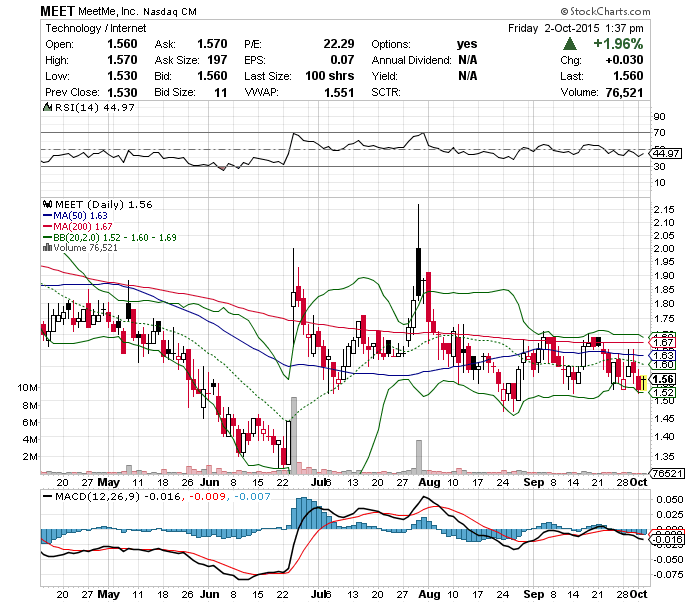The height and width of the screenshot is (603, 700).
Task: Click the P/E value 22.29
Action: [x=339, y=44]
